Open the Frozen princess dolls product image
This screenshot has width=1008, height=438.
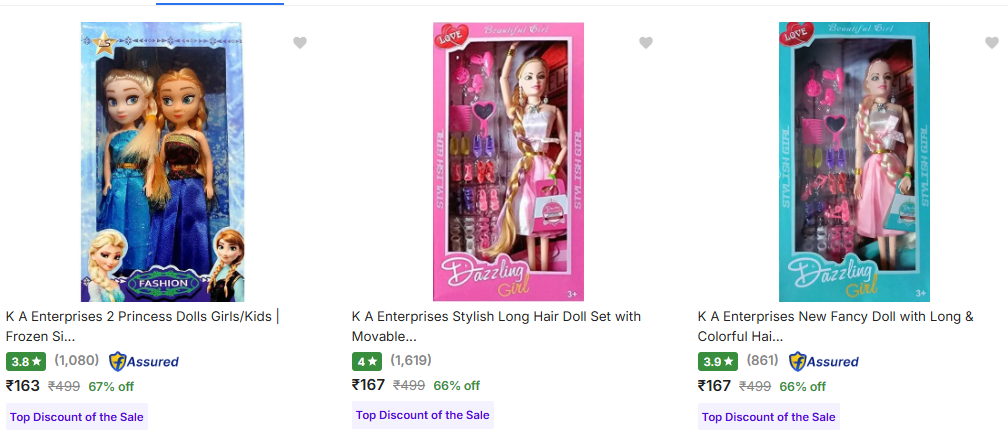tap(162, 162)
